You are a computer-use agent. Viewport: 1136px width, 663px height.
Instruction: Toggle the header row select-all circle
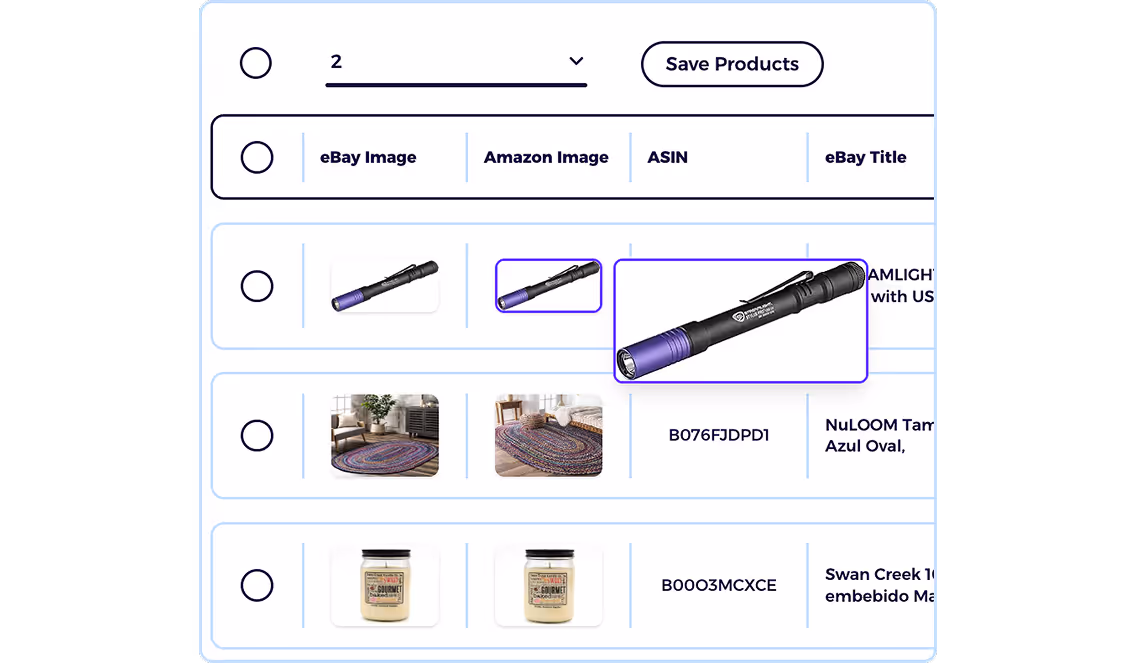point(256,157)
